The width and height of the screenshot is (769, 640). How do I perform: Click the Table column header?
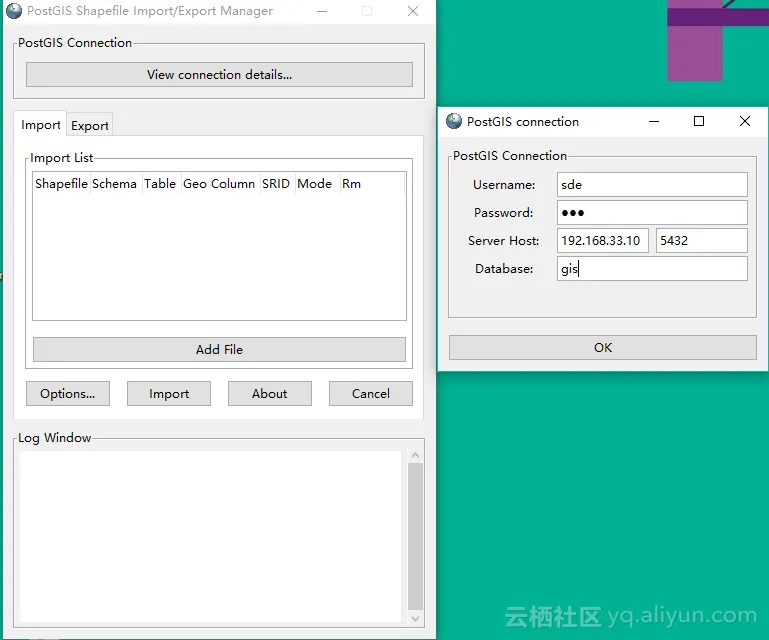(161, 183)
